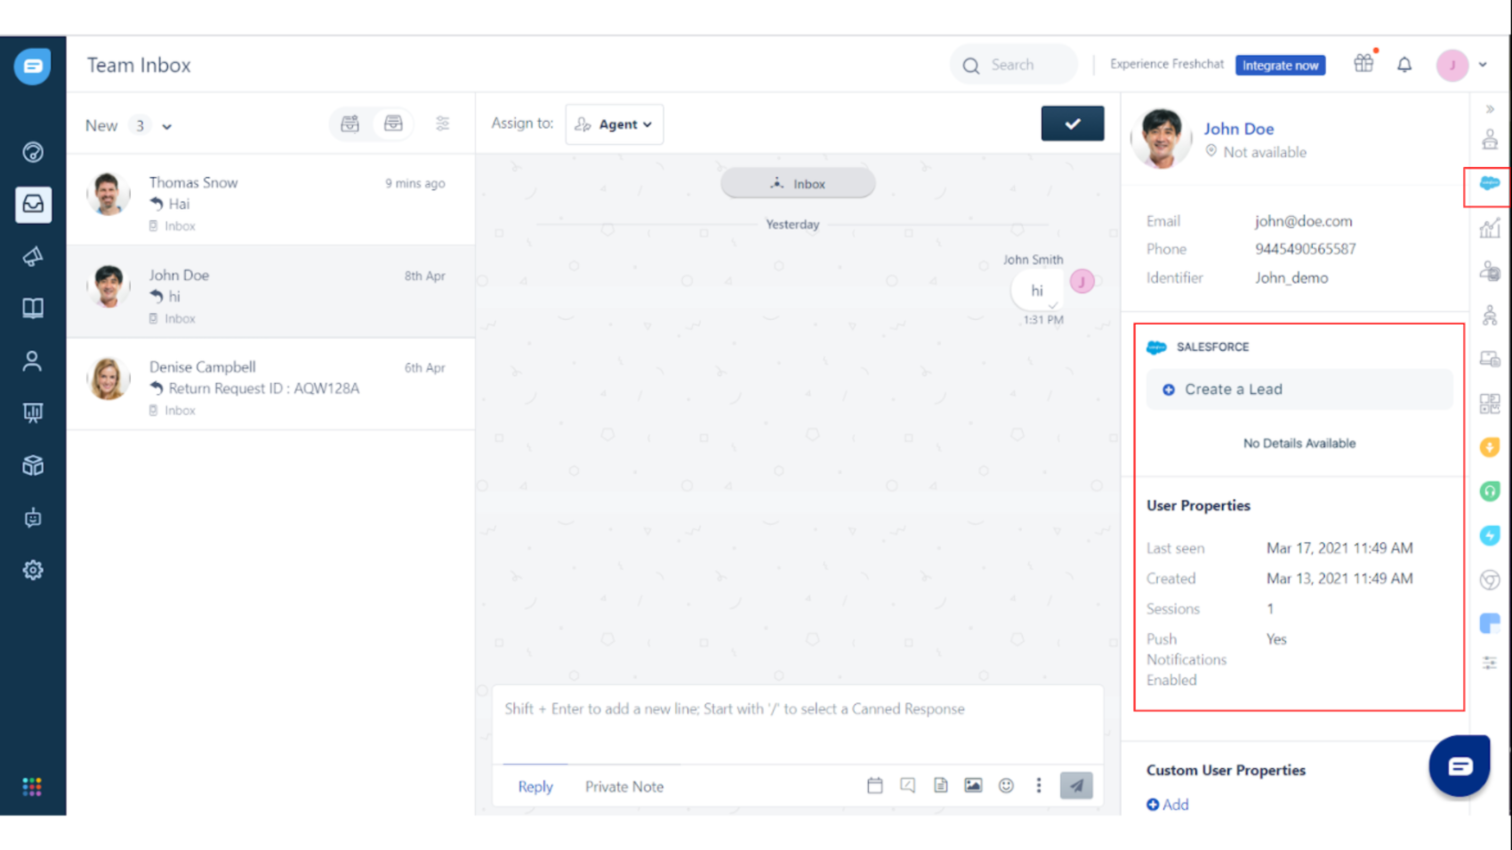The height and width of the screenshot is (850, 1512).
Task: Open Reports via the presentation icon
Action: (33, 412)
